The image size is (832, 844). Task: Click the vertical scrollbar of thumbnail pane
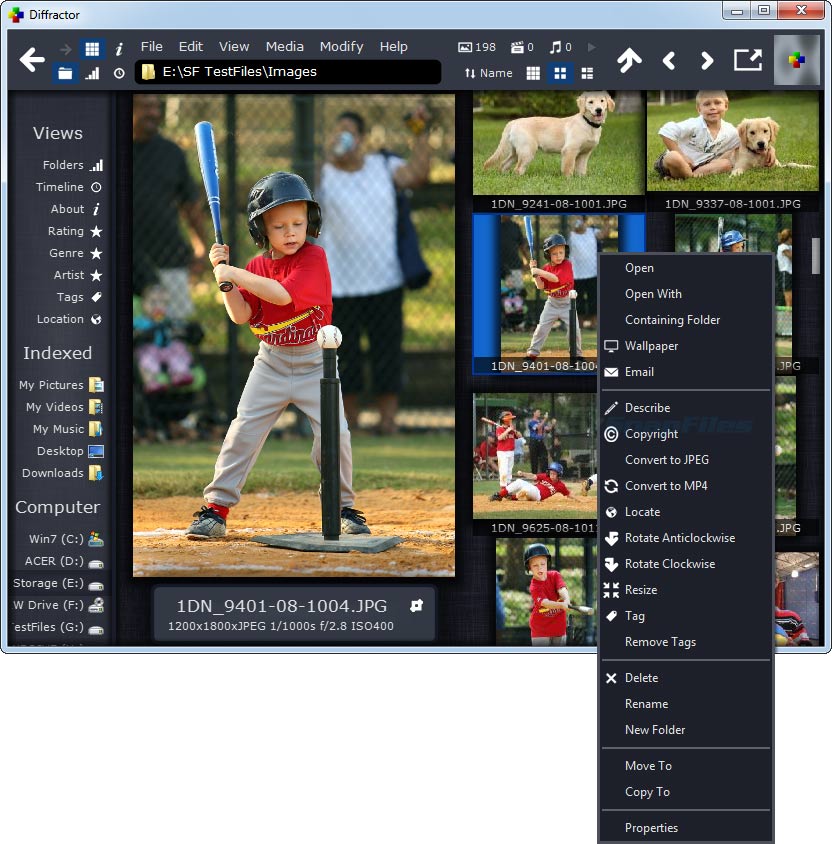tap(816, 254)
